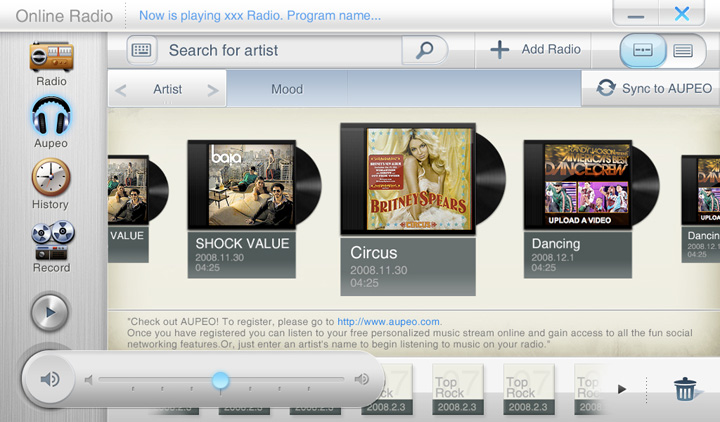Expand the station list with the right arrow
The image size is (720, 422).
pyautogui.click(x=622, y=389)
